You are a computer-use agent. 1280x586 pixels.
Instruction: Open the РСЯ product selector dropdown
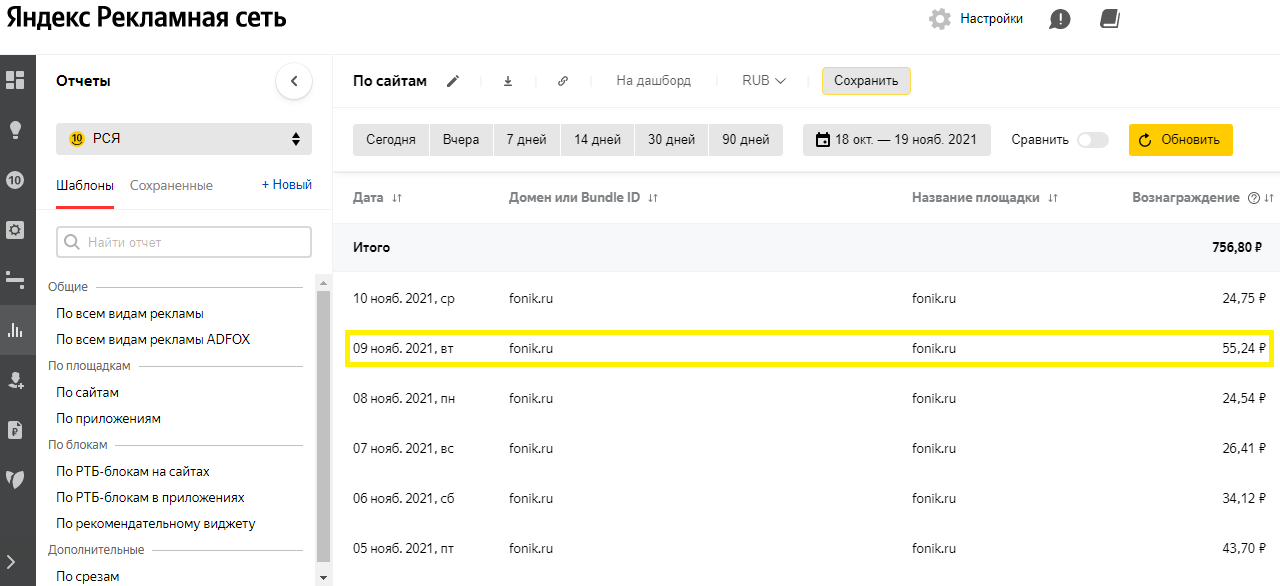184,139
